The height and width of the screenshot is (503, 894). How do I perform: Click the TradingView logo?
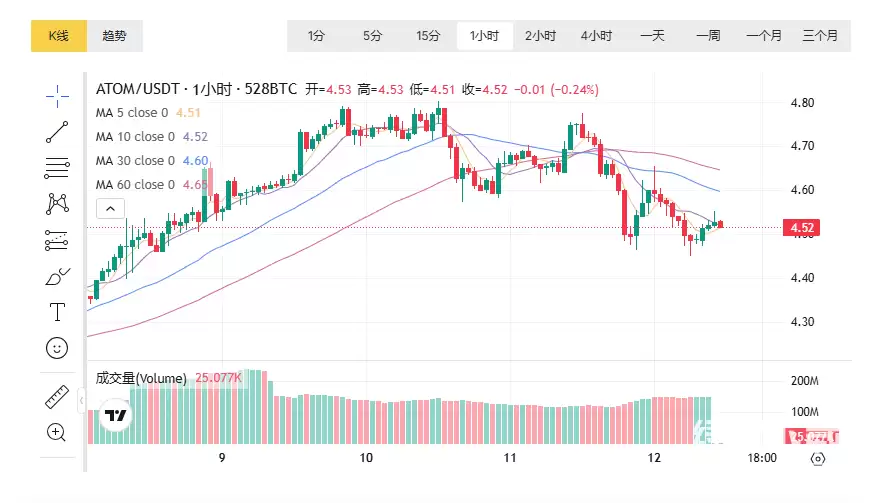coord(115,416)
